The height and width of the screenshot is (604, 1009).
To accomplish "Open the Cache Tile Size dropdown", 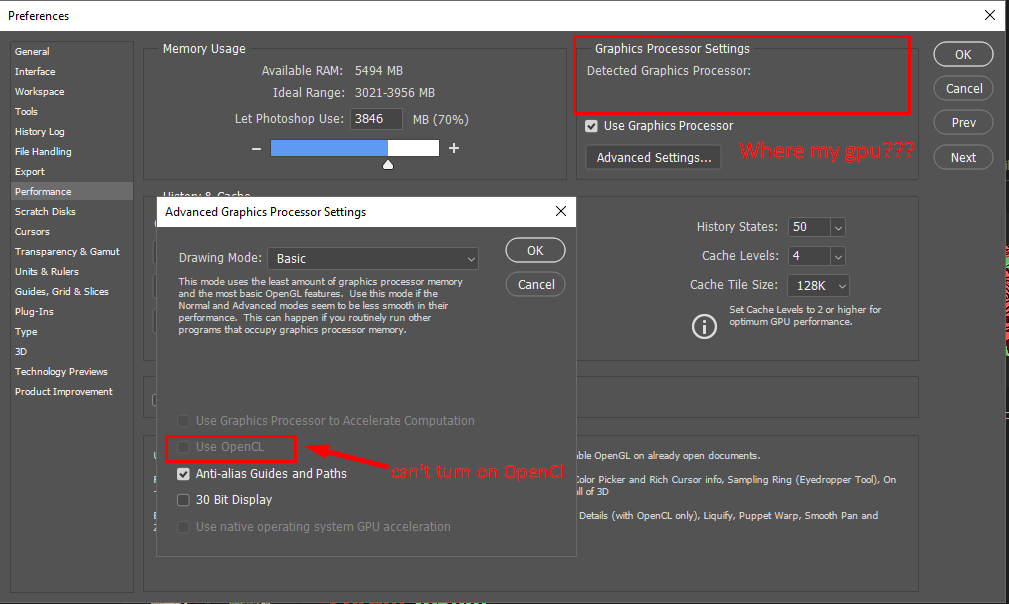I will (818, 285).
